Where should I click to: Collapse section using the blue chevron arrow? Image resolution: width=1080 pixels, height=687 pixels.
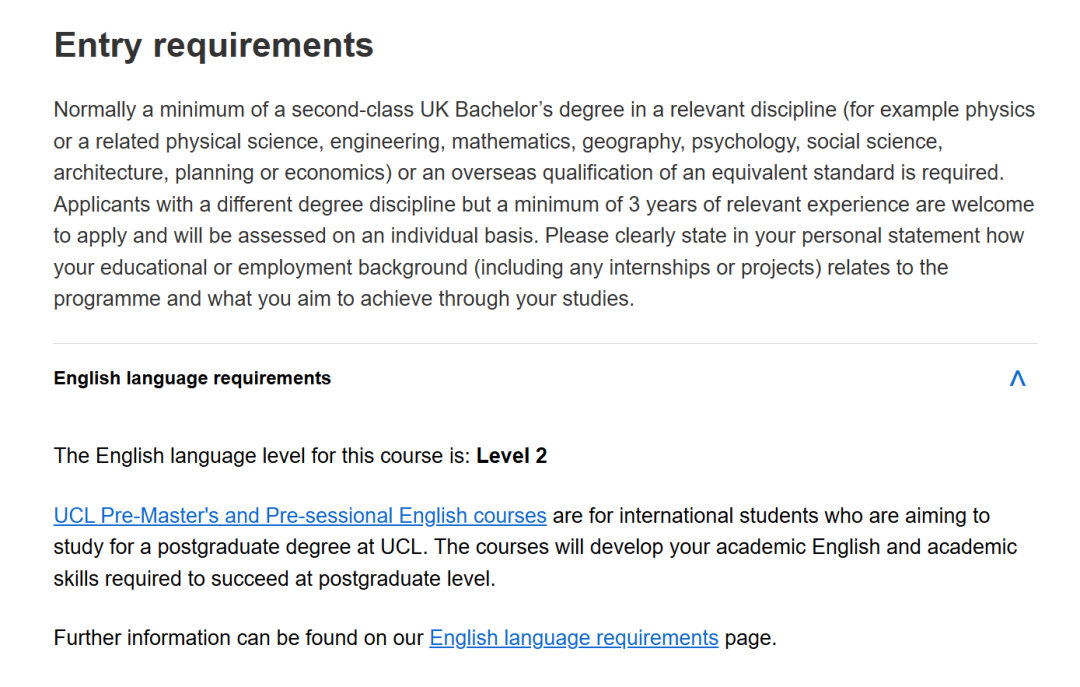coord(1017,378)
